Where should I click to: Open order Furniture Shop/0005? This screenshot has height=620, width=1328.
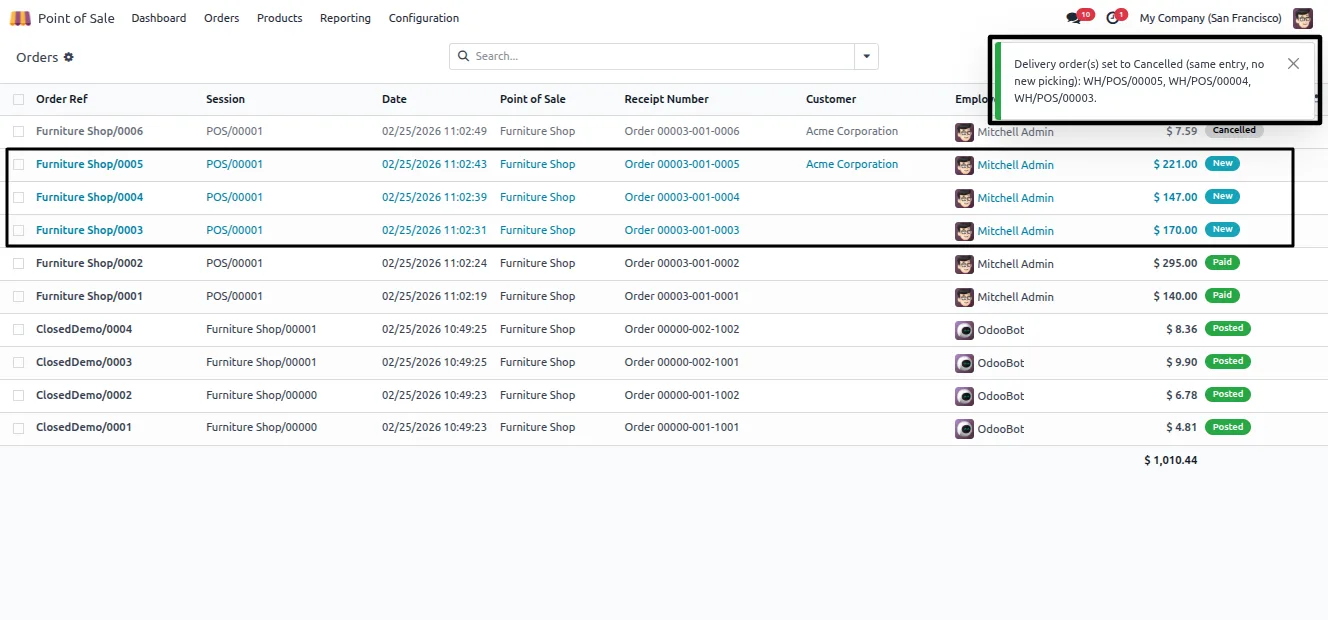point(89,164)
